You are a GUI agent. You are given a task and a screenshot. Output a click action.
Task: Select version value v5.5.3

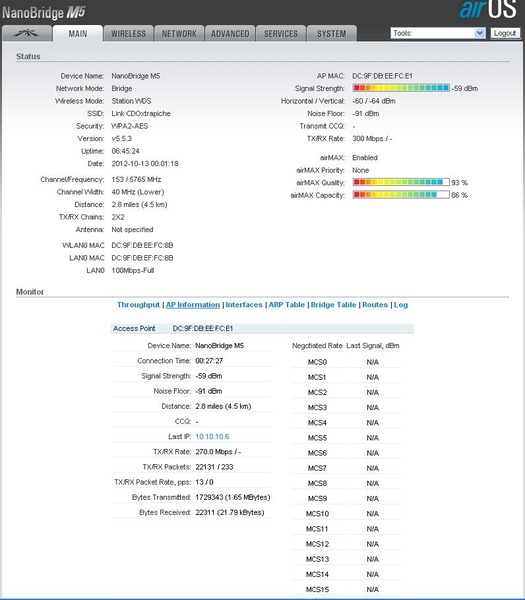pyautogui.click(x=122, y=139)
